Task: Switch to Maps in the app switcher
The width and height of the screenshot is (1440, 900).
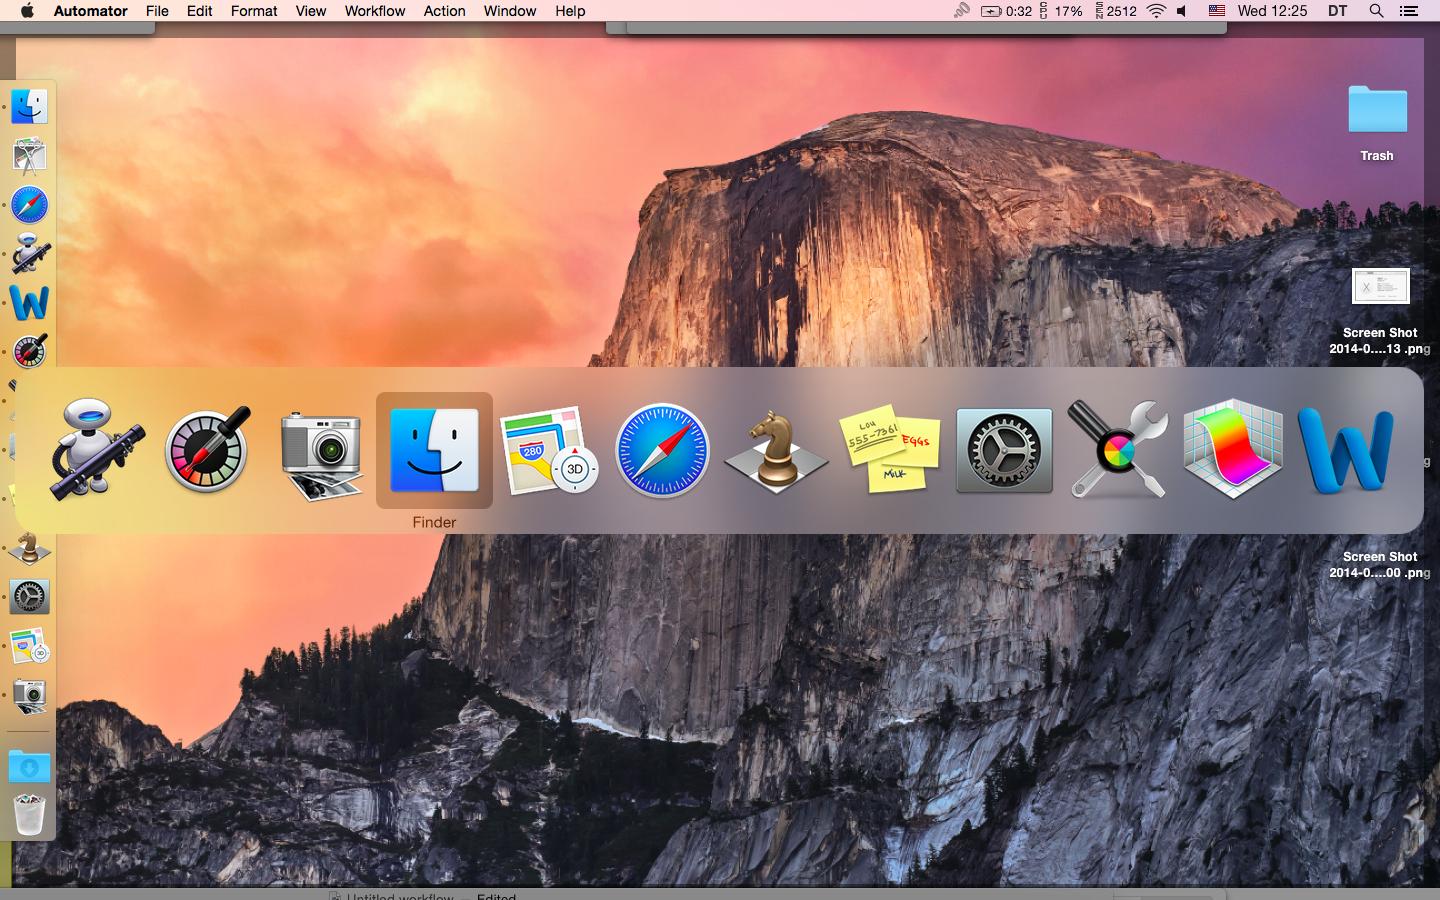Action: [x=548, y=450]
